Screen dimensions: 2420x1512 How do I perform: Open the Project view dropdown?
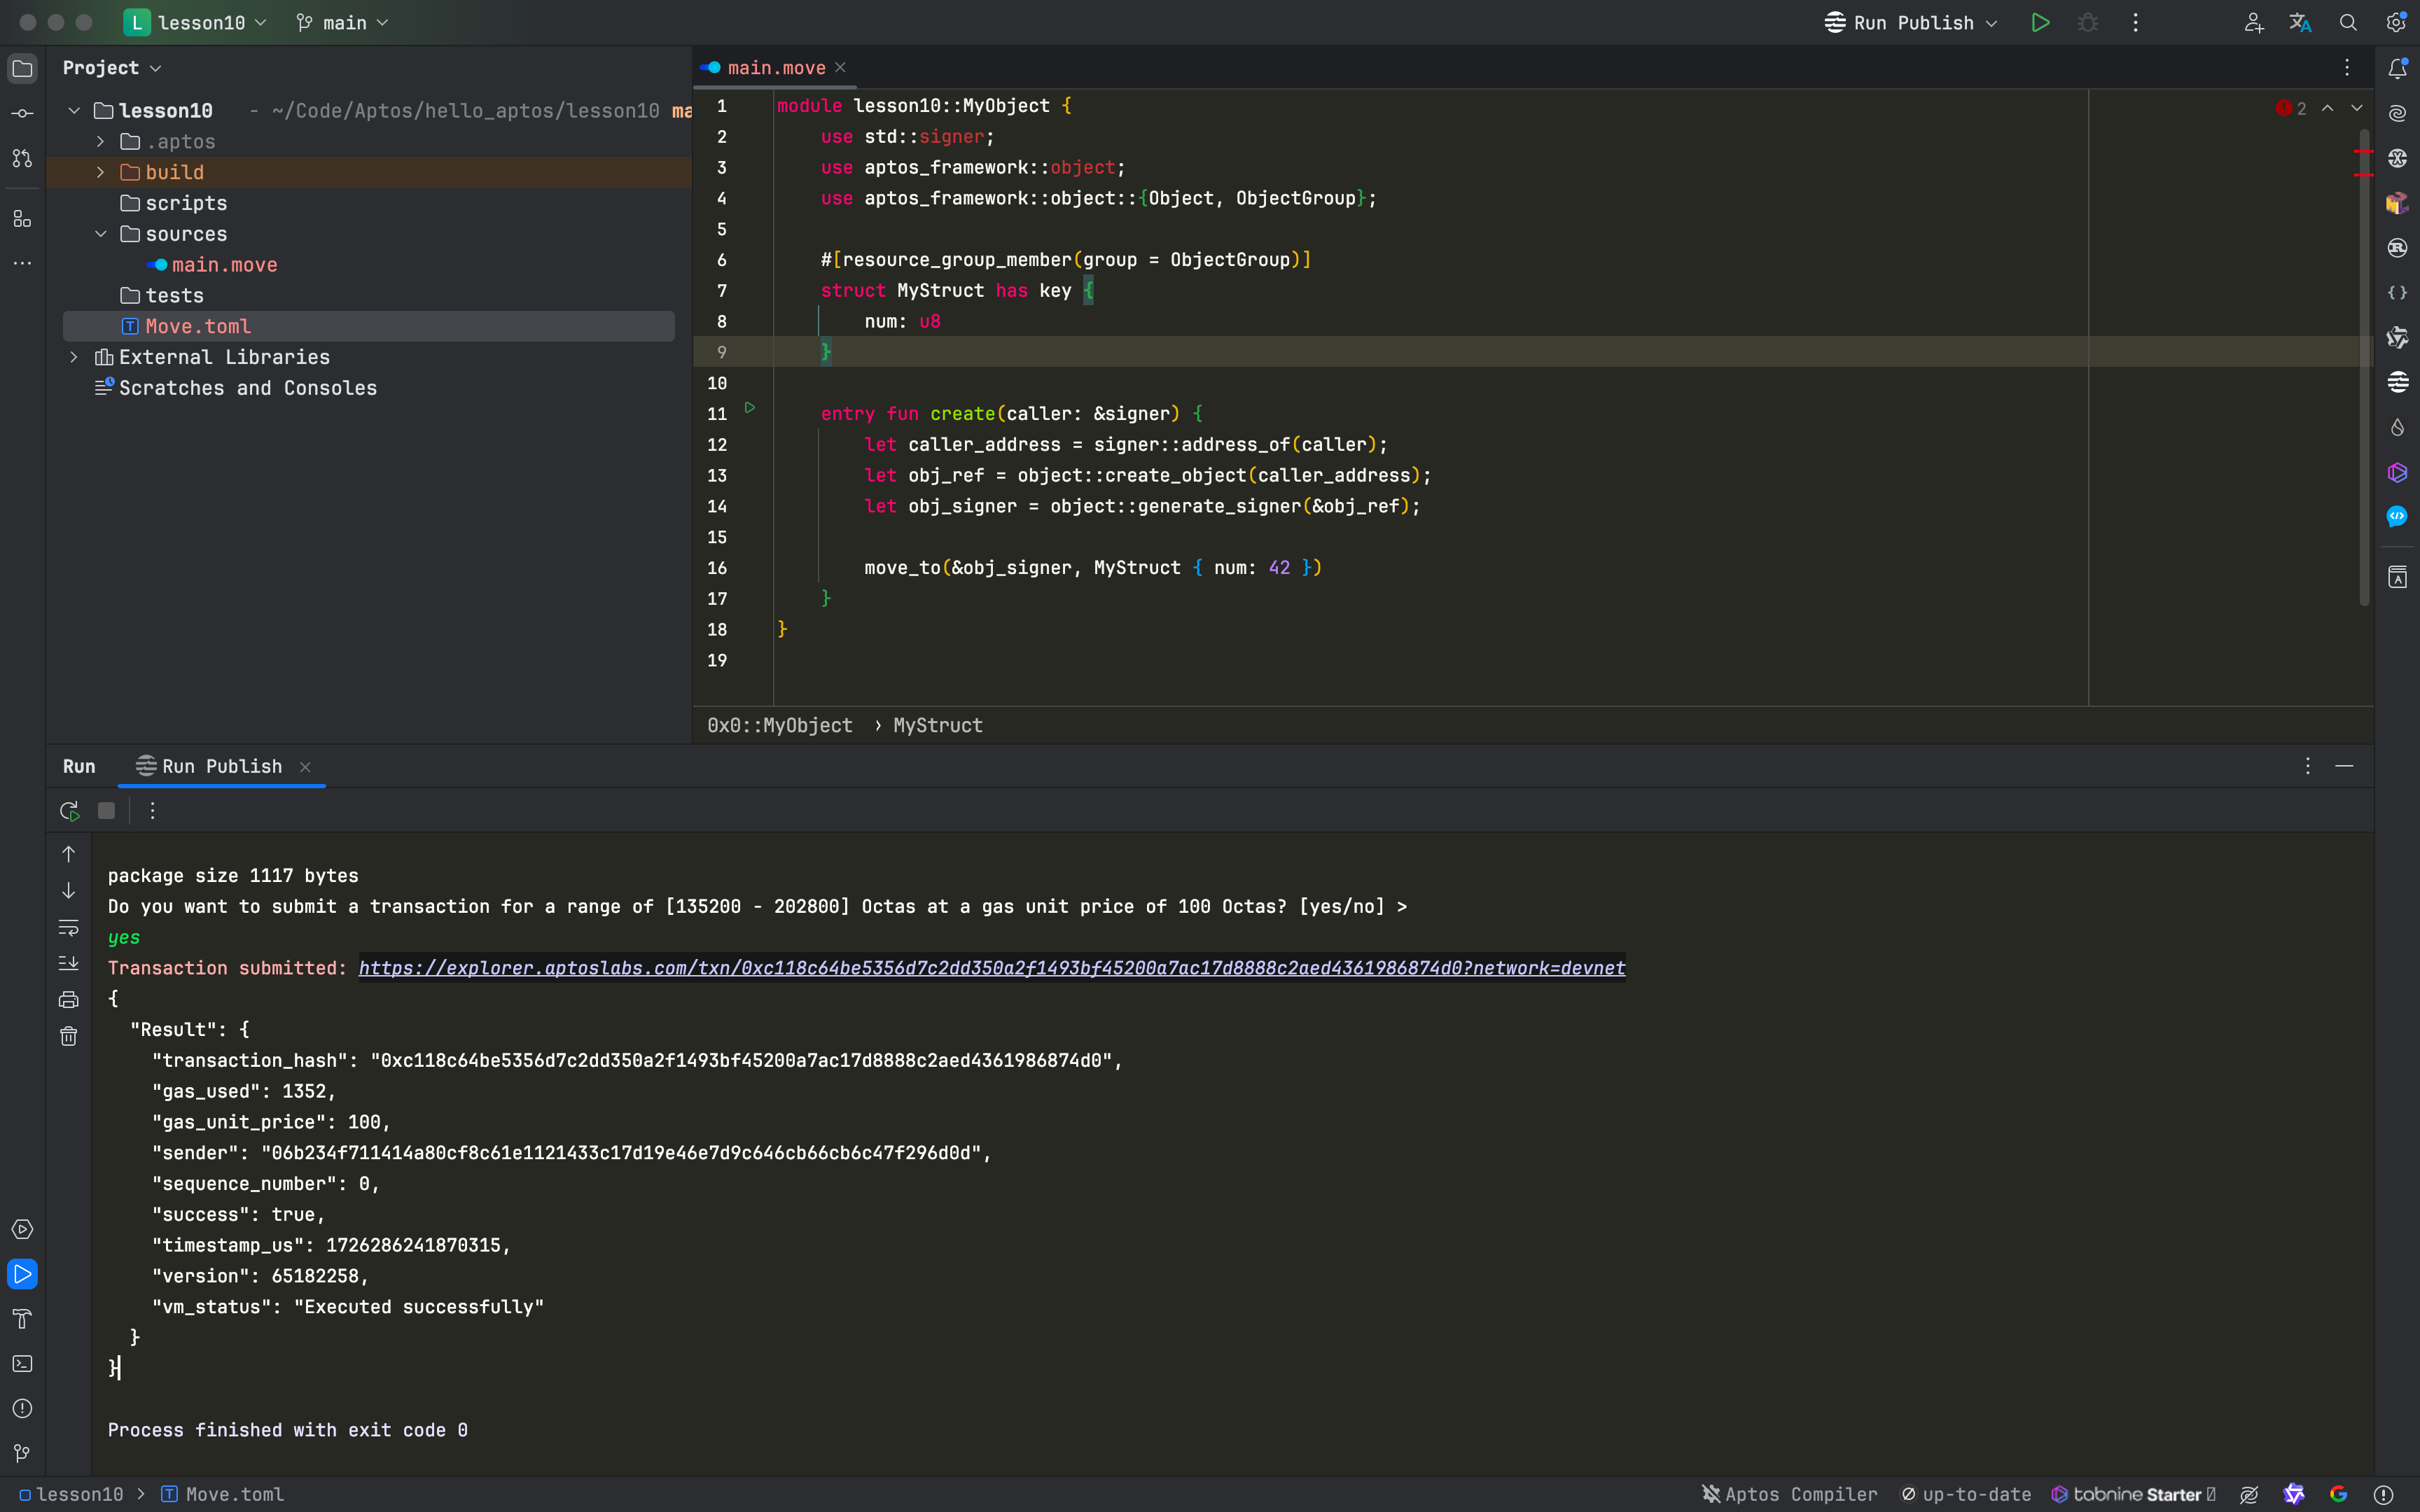(112, 68)
